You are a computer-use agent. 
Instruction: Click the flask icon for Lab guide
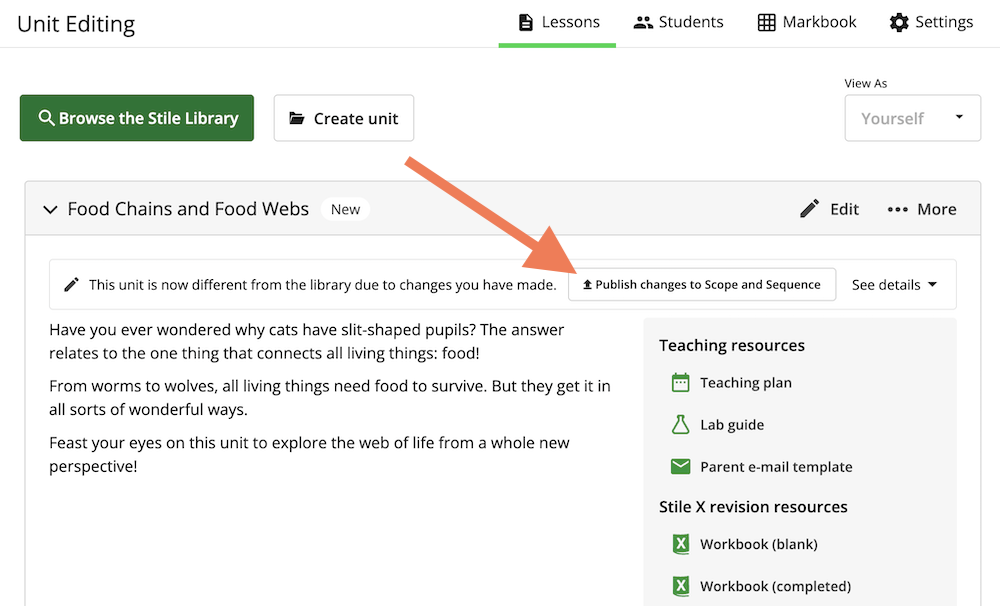(x=680, y=425)
